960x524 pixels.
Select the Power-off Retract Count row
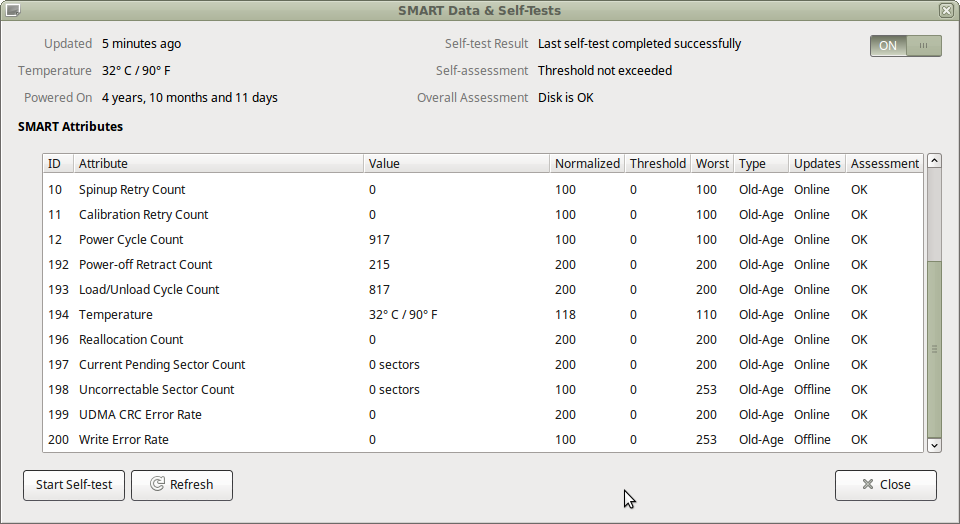[482, 265]
